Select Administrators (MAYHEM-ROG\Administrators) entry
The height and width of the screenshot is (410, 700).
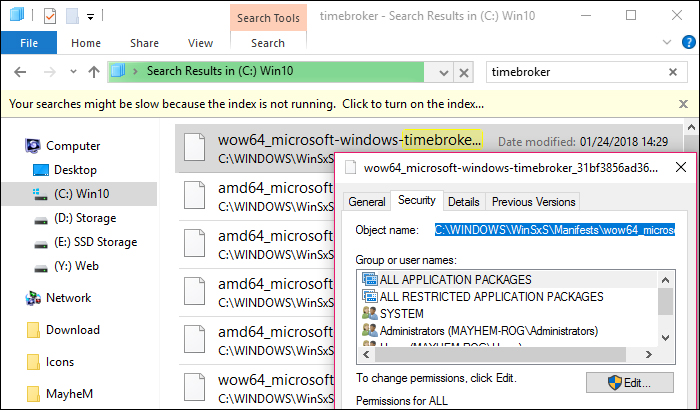click(x=489, y=331)
